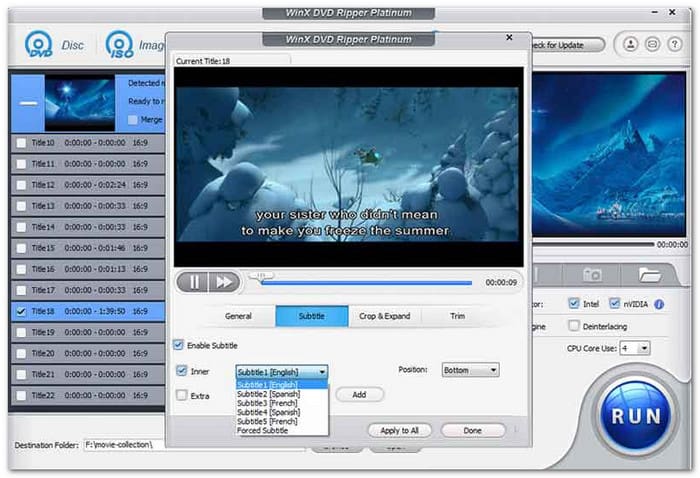
Task: Select the Title21 row
Action: [x=88, y=374]
